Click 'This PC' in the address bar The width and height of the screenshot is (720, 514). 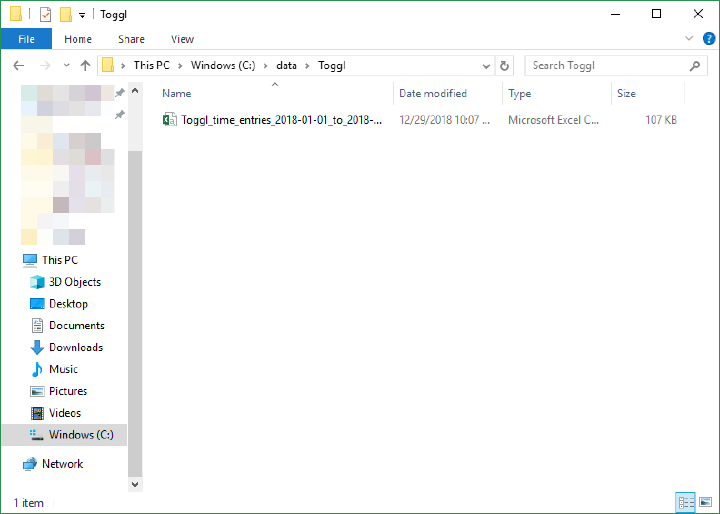tap(152, 66)
